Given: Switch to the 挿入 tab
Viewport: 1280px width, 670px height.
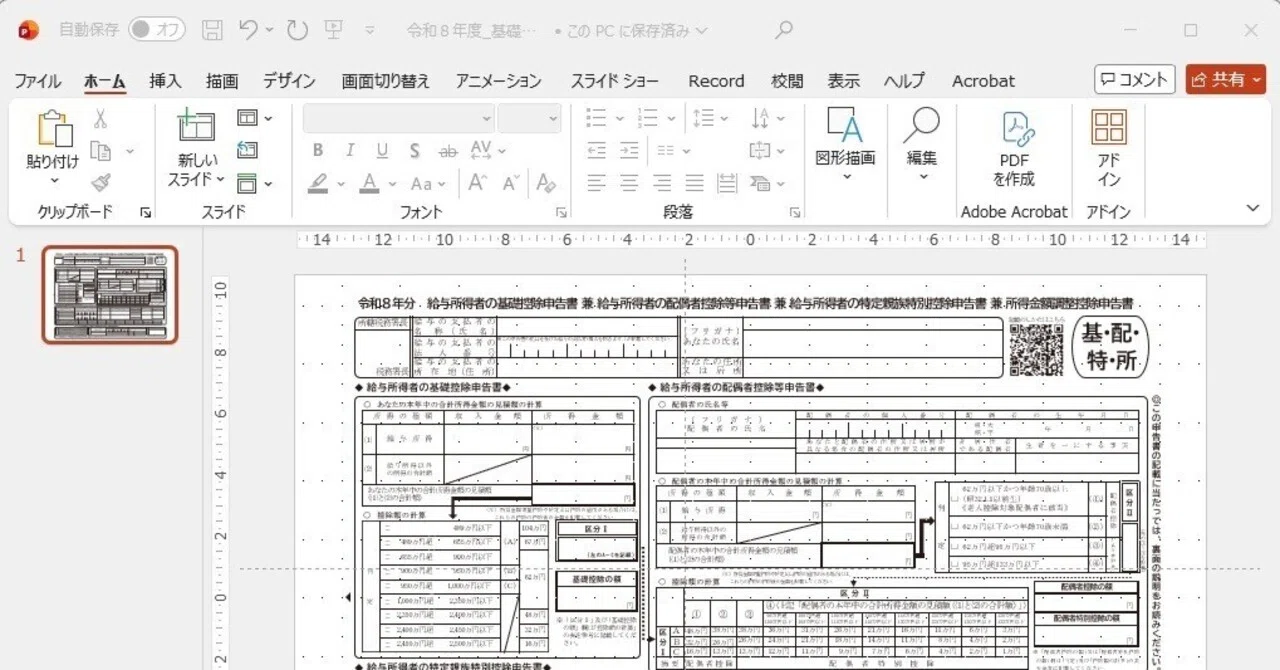Looking at the screenshot, I should (x=165, y=81).
